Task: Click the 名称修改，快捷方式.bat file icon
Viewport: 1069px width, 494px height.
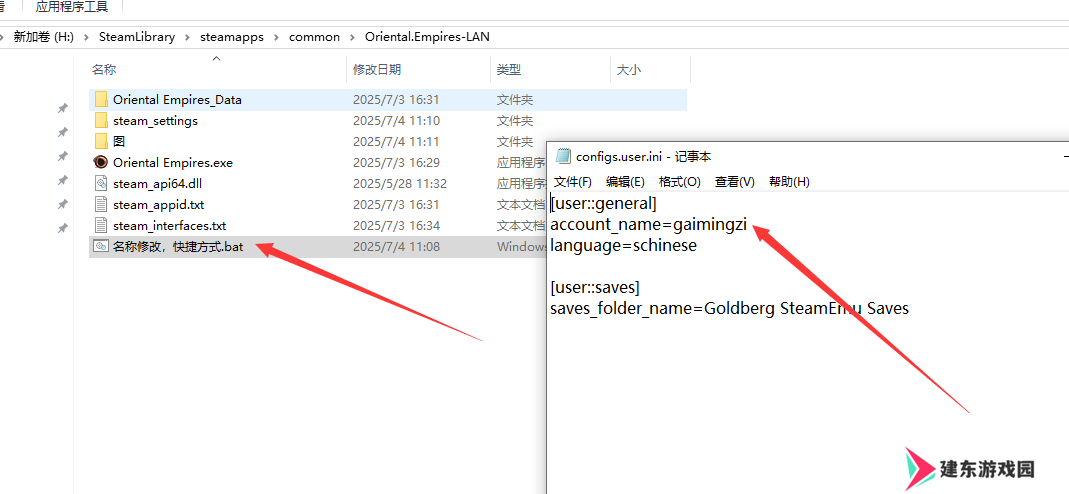Action: (x=101, y=247)
